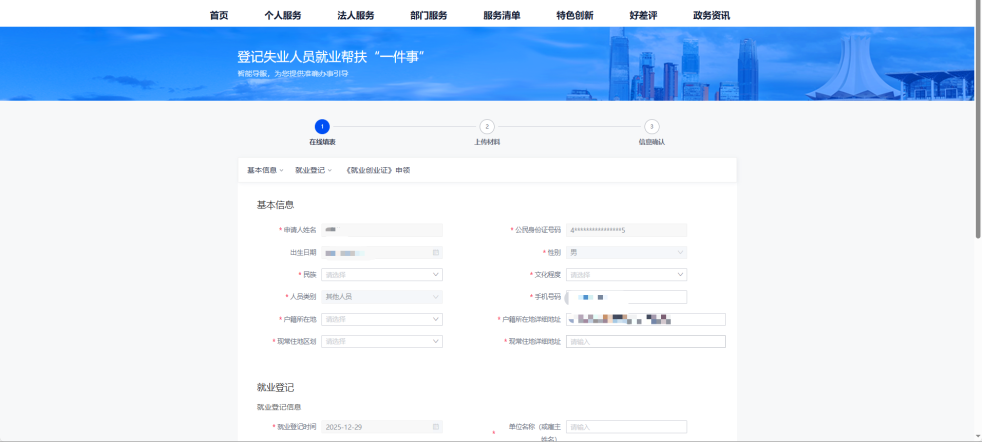The height and width of the screenshot is (442, 982).
Task: Click step 1 circle for 在线填表
Action: 322,126
